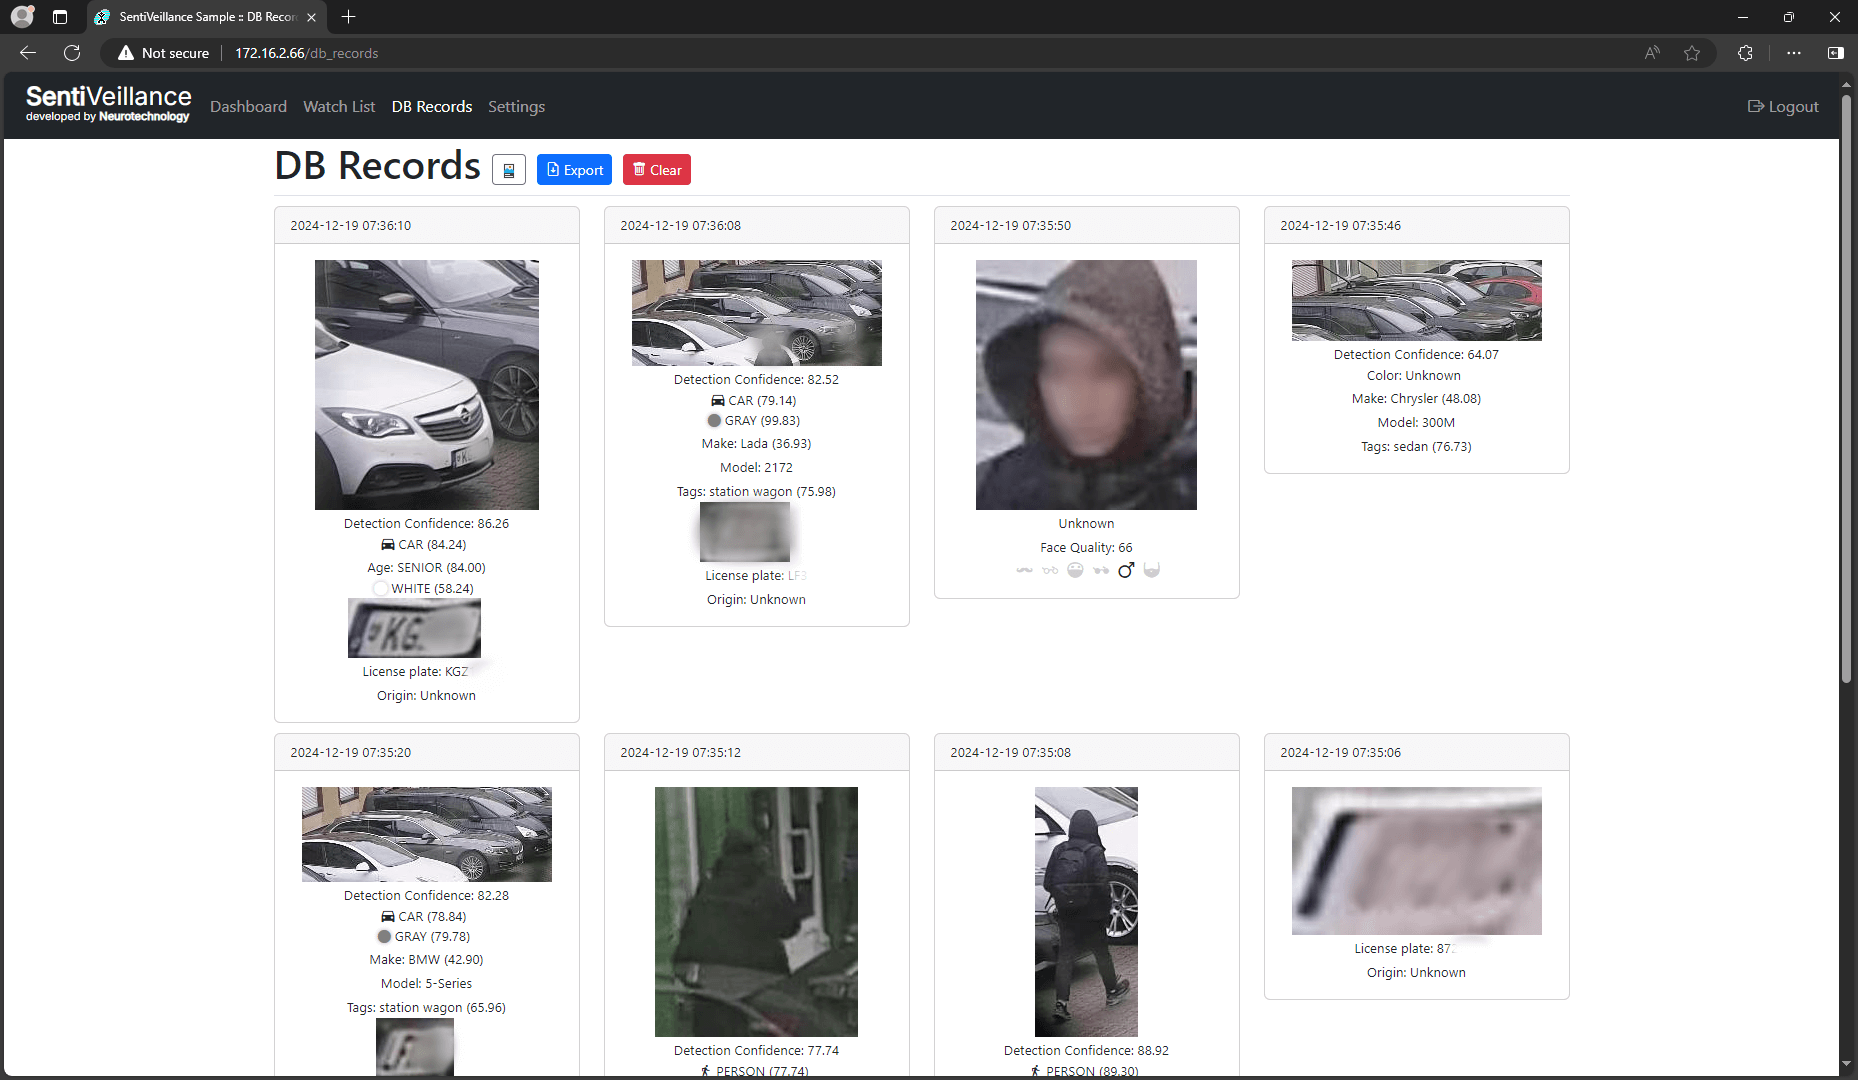Viewport: 1858px width, 1080px height.
Task: Open the hooded person face thumbnail
Action: pyautogui.click(x=1086, y=385)
